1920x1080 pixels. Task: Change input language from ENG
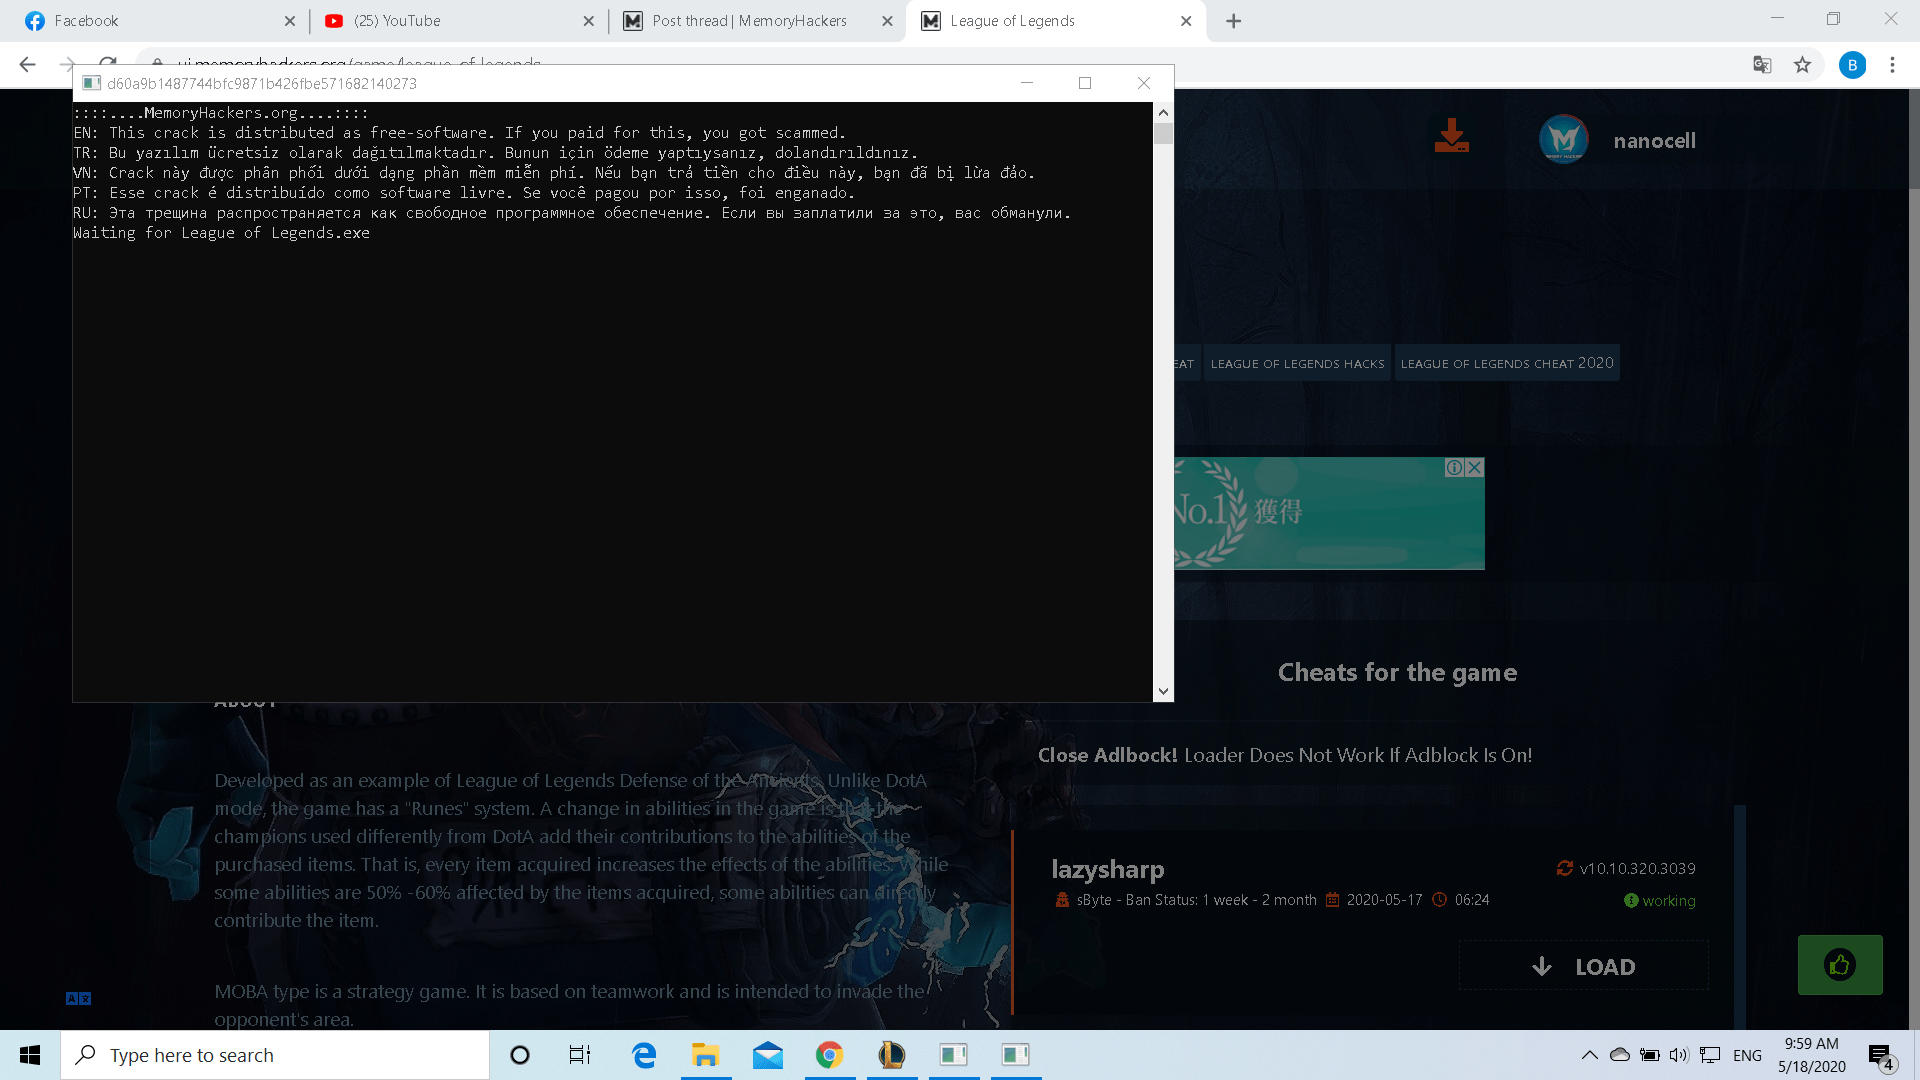(1747, 1055)
